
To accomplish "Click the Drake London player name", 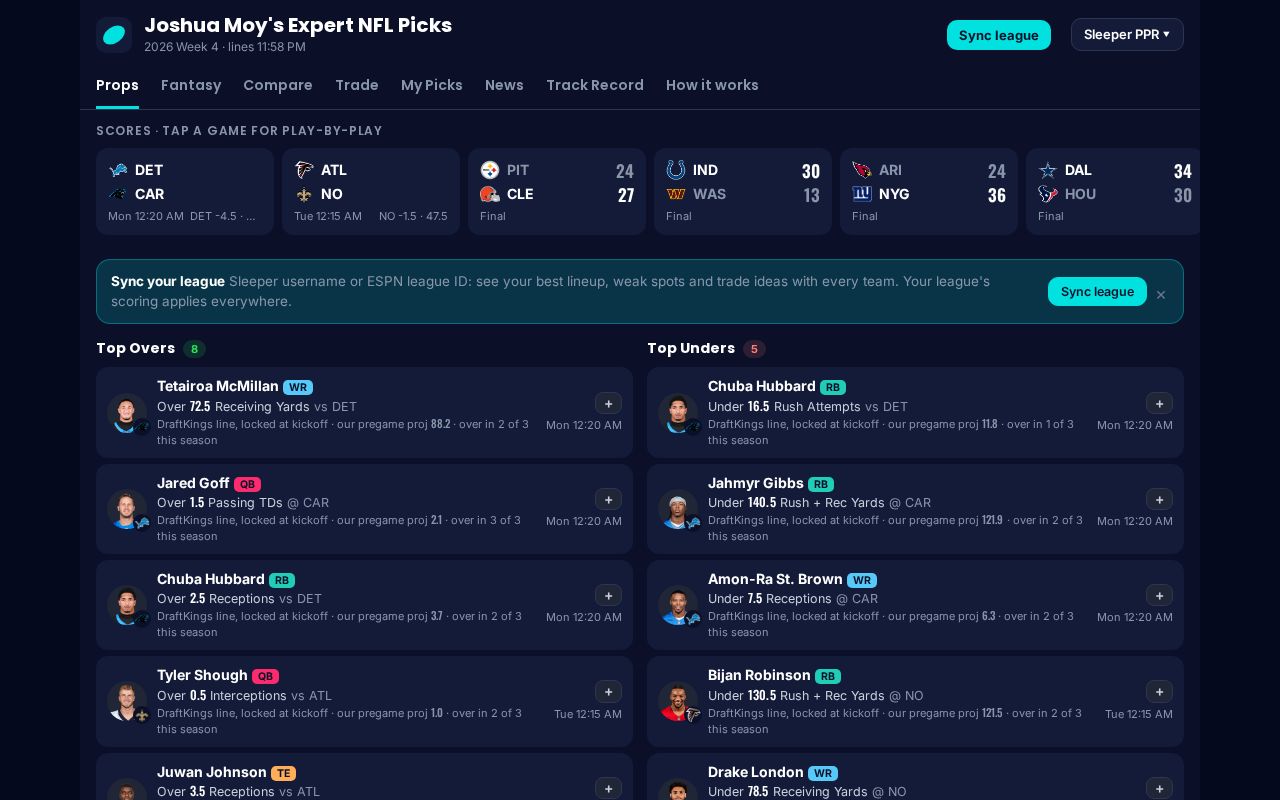I will click(756, 771).
